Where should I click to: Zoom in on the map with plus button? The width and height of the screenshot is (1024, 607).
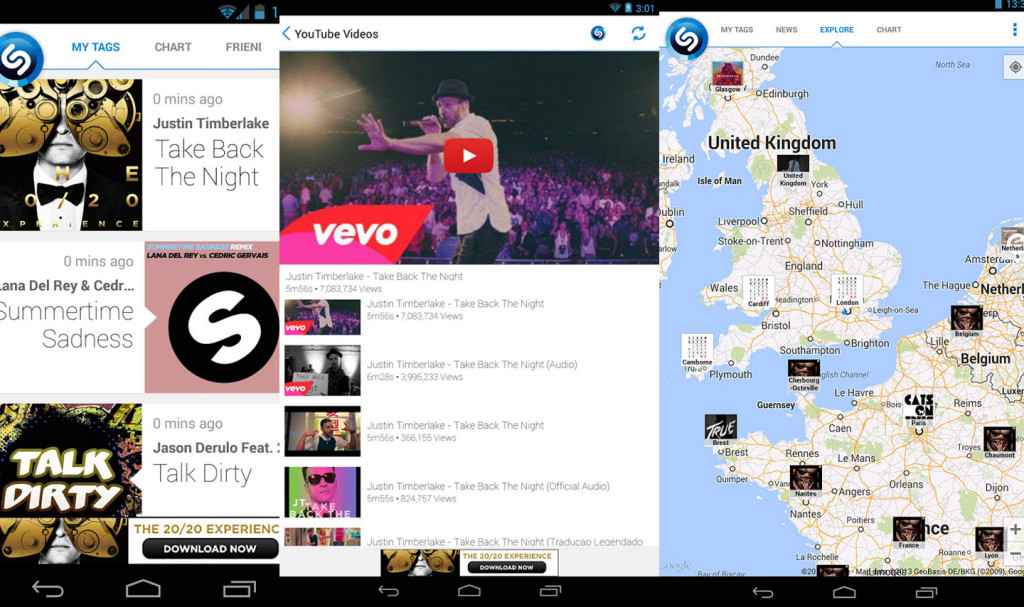(x=1014, y=530)
